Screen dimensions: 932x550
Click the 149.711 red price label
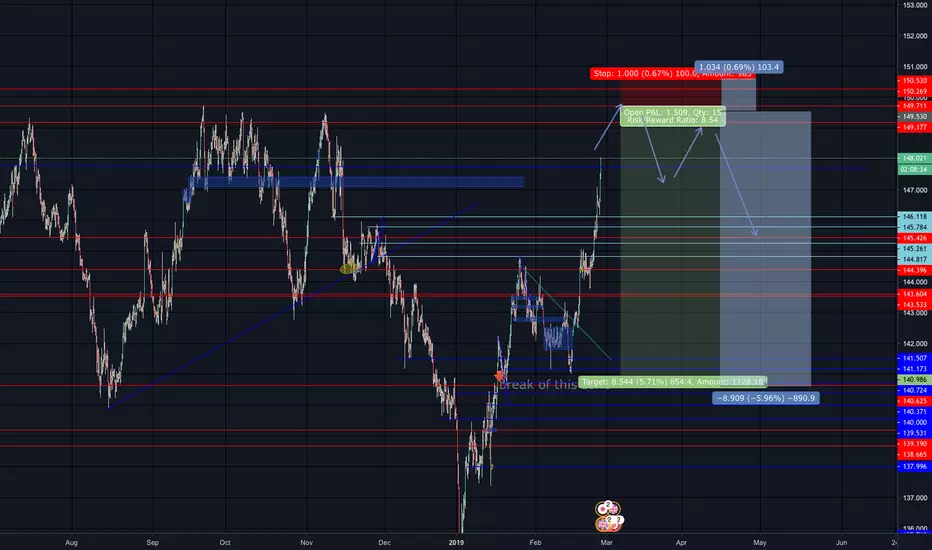tap(914, 106)
